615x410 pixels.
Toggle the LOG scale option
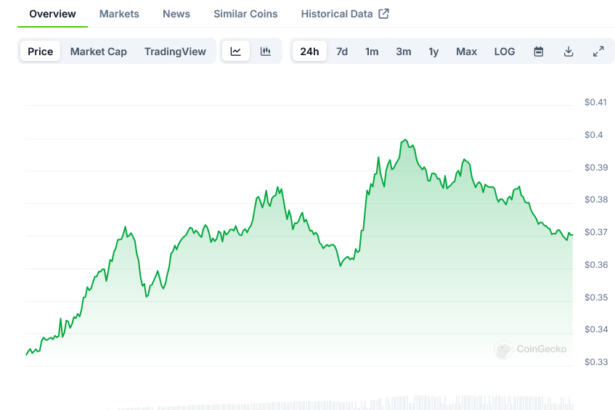click(x=505, y=52)
